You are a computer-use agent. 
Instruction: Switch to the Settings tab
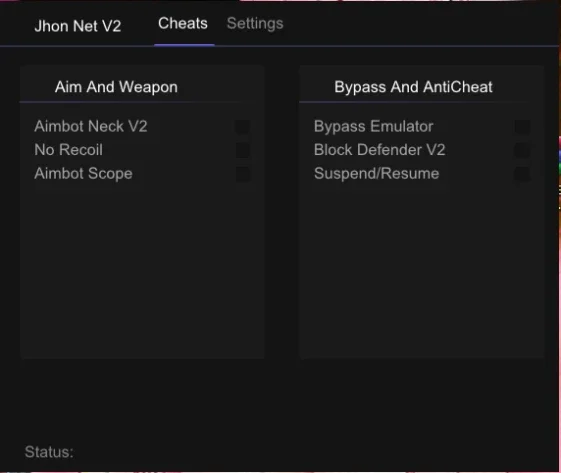[255, 24]
